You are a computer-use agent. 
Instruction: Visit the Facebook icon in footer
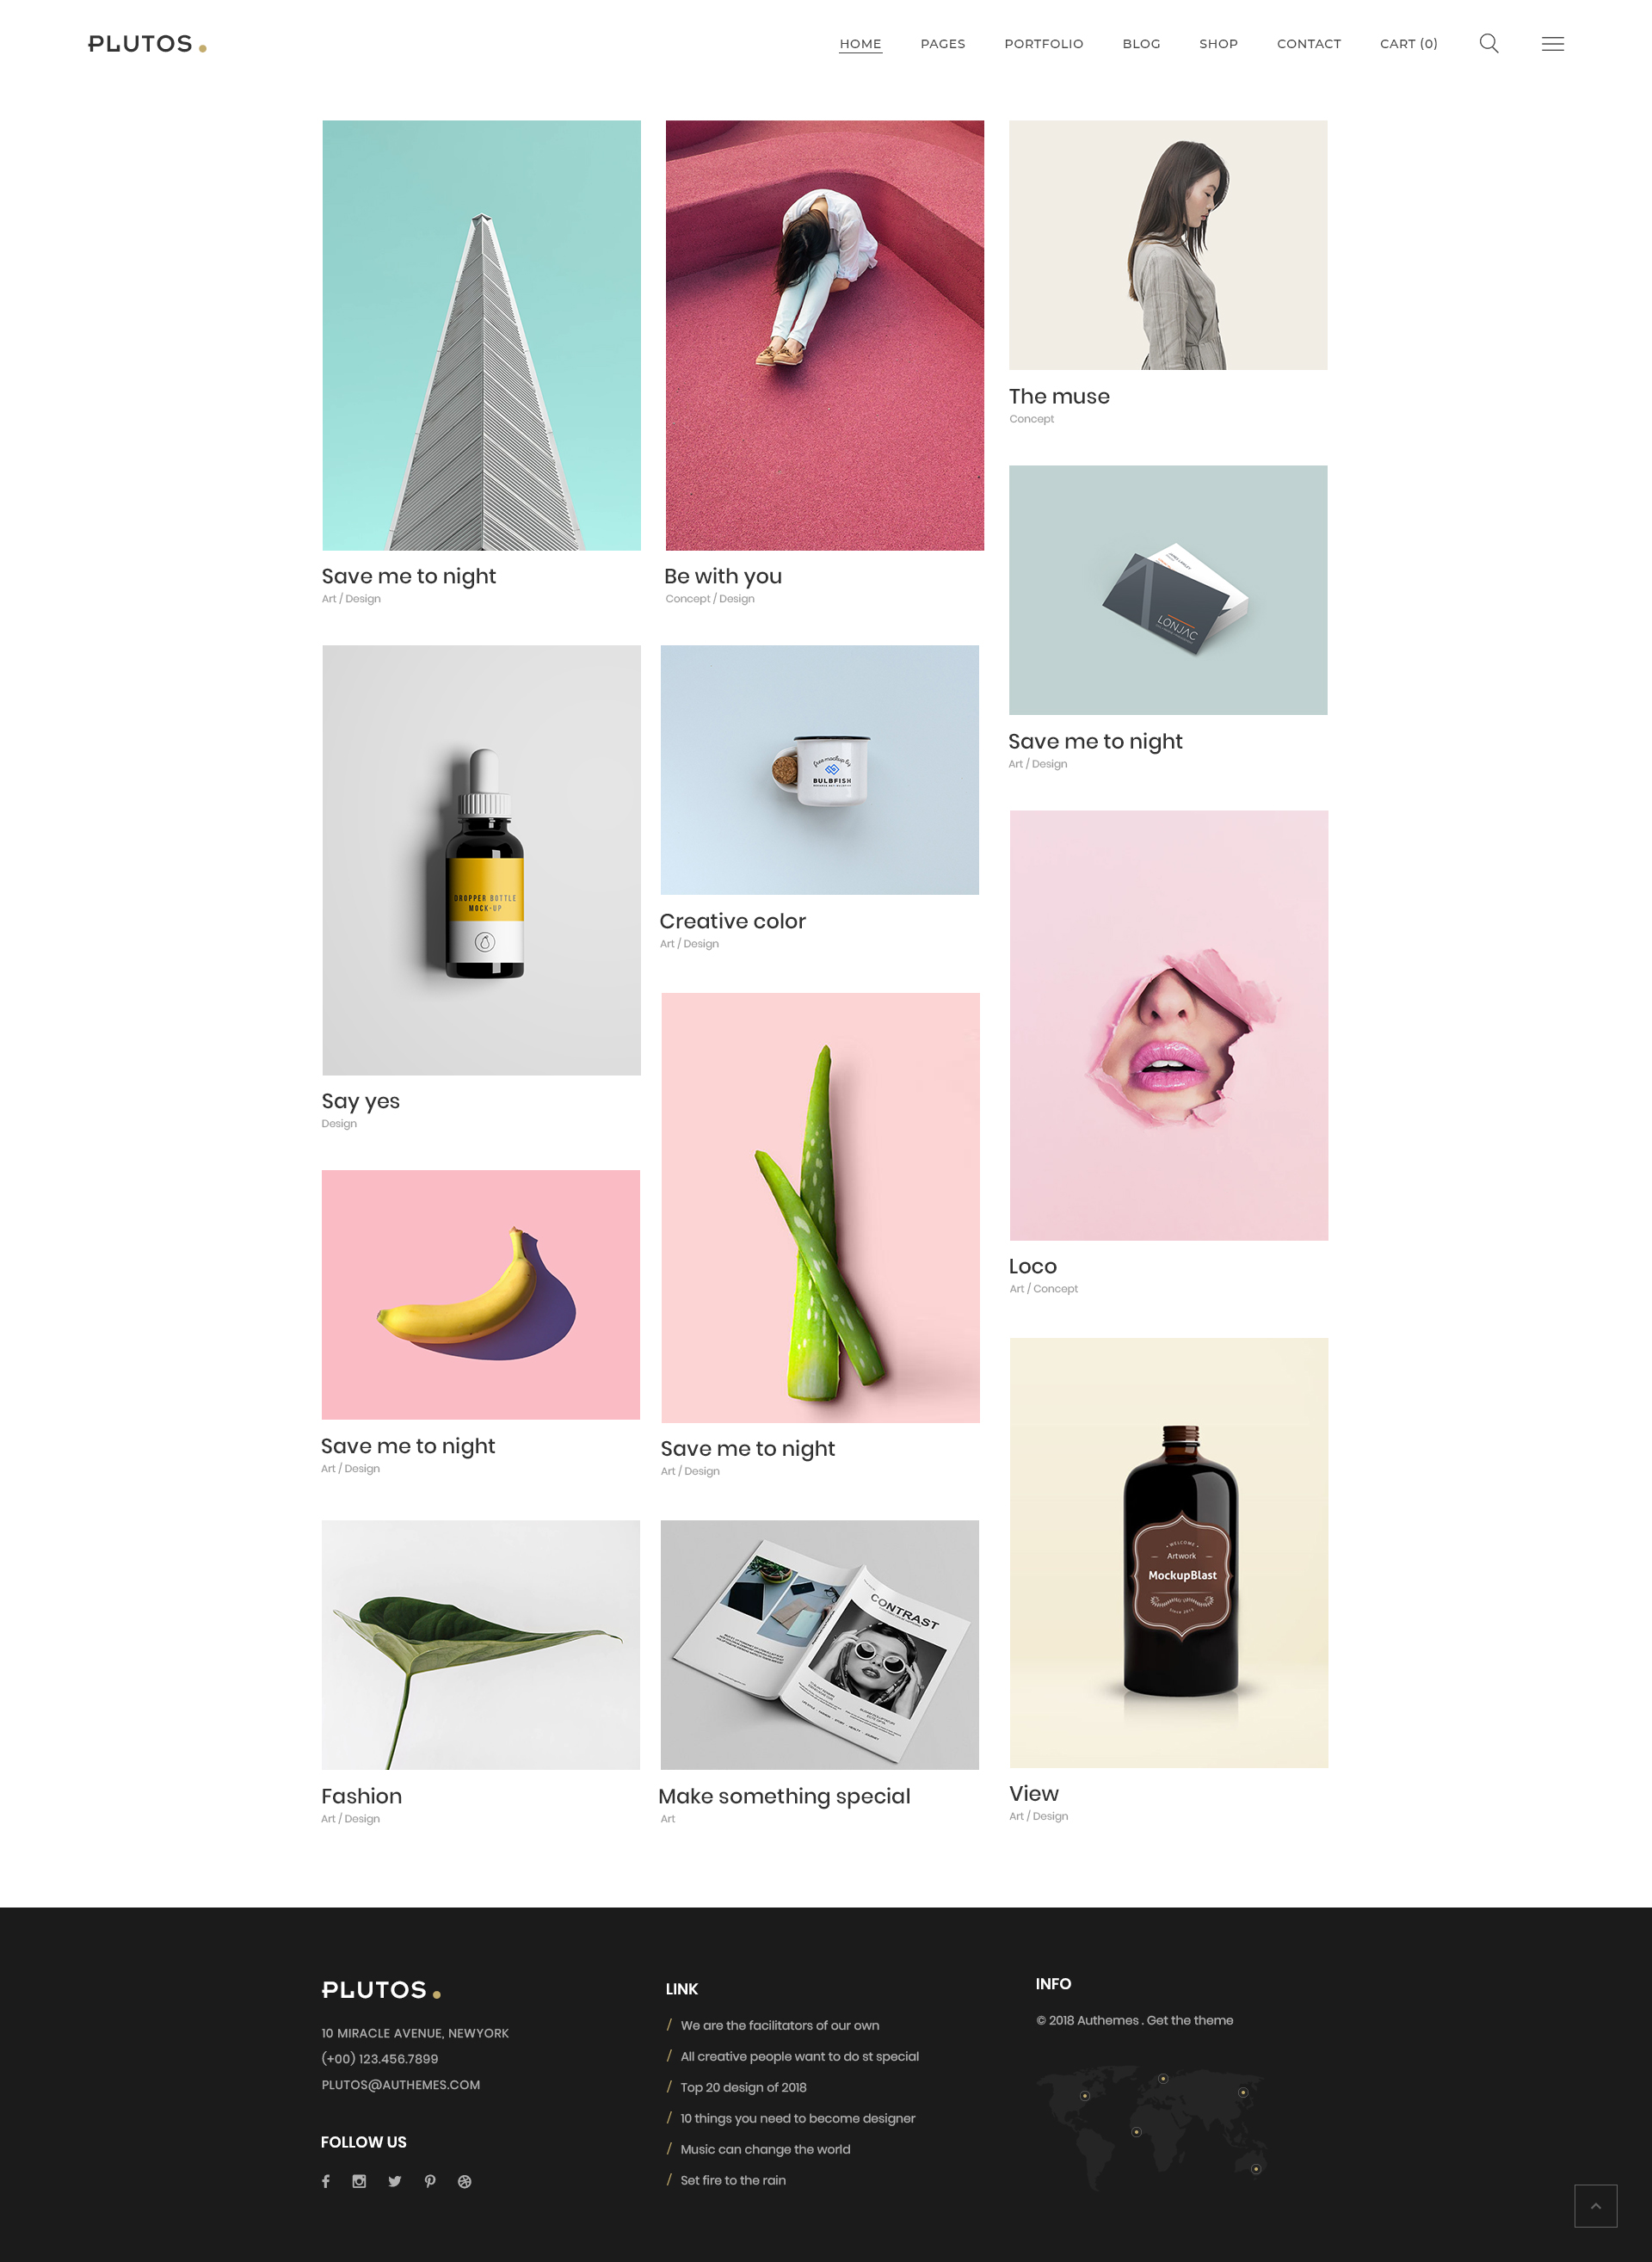326,2181
